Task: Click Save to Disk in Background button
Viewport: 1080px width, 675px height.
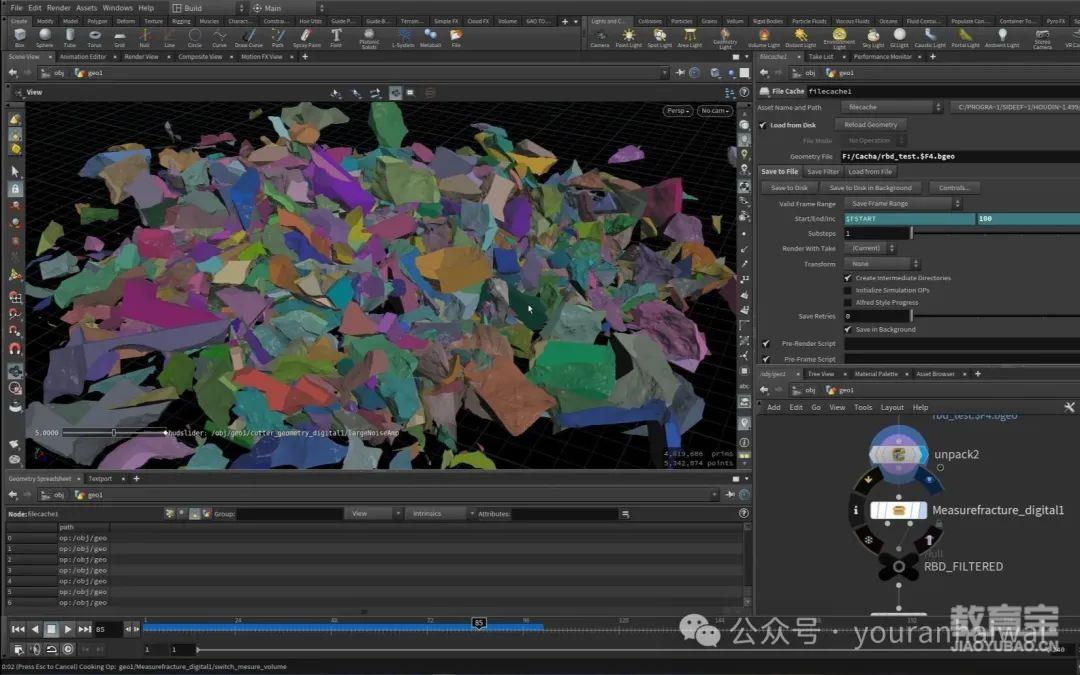Action: coord(871,187)
